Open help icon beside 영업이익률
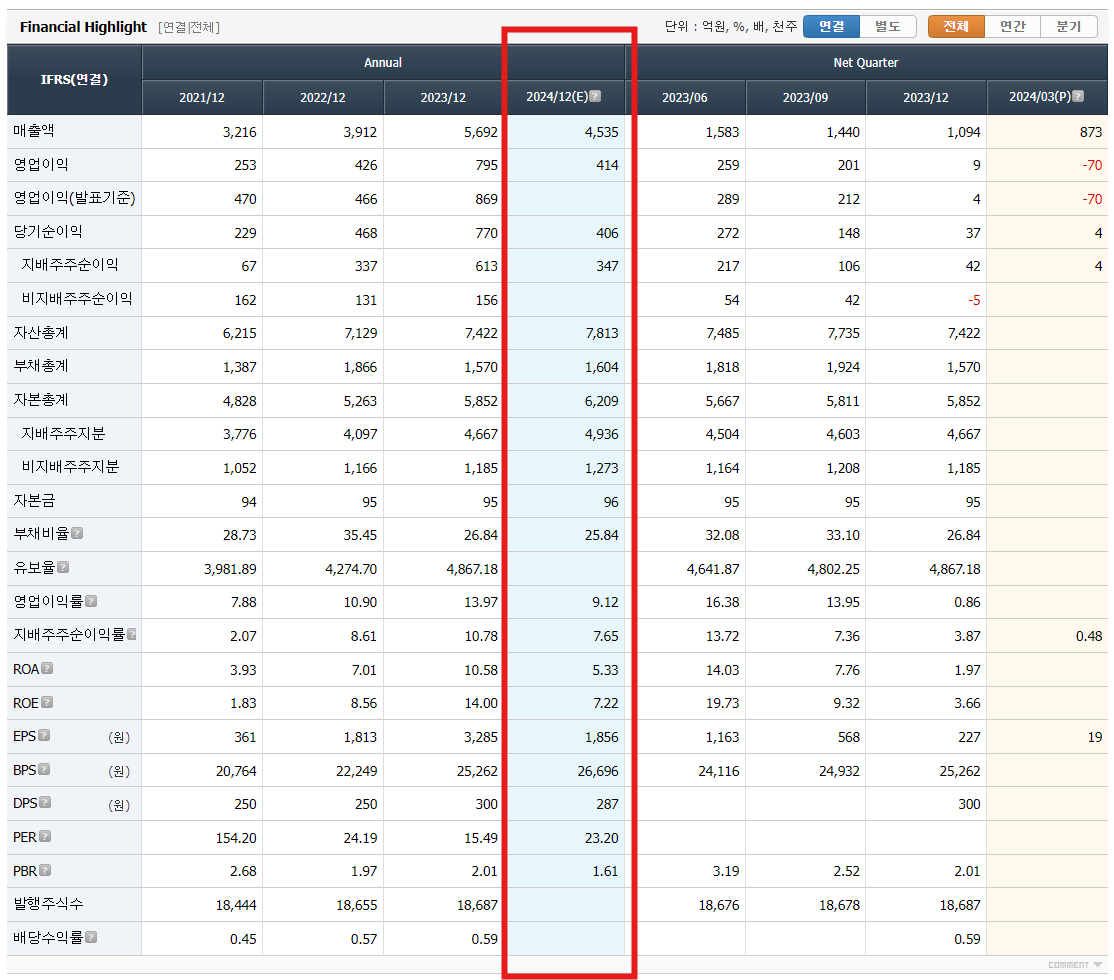 click(91, 601)
